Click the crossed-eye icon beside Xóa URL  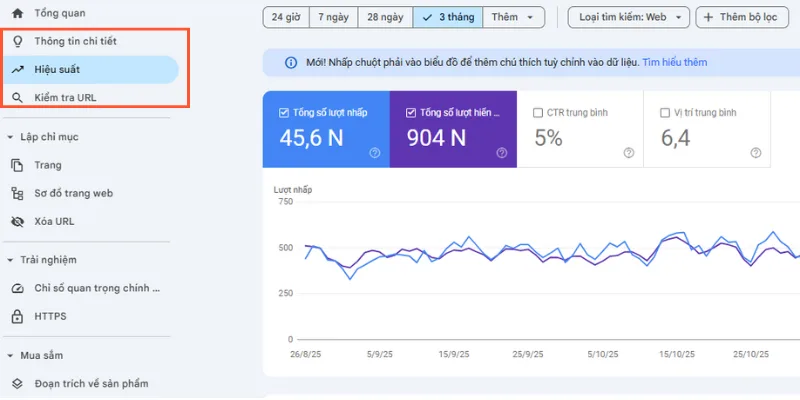(x=17, y=221)
